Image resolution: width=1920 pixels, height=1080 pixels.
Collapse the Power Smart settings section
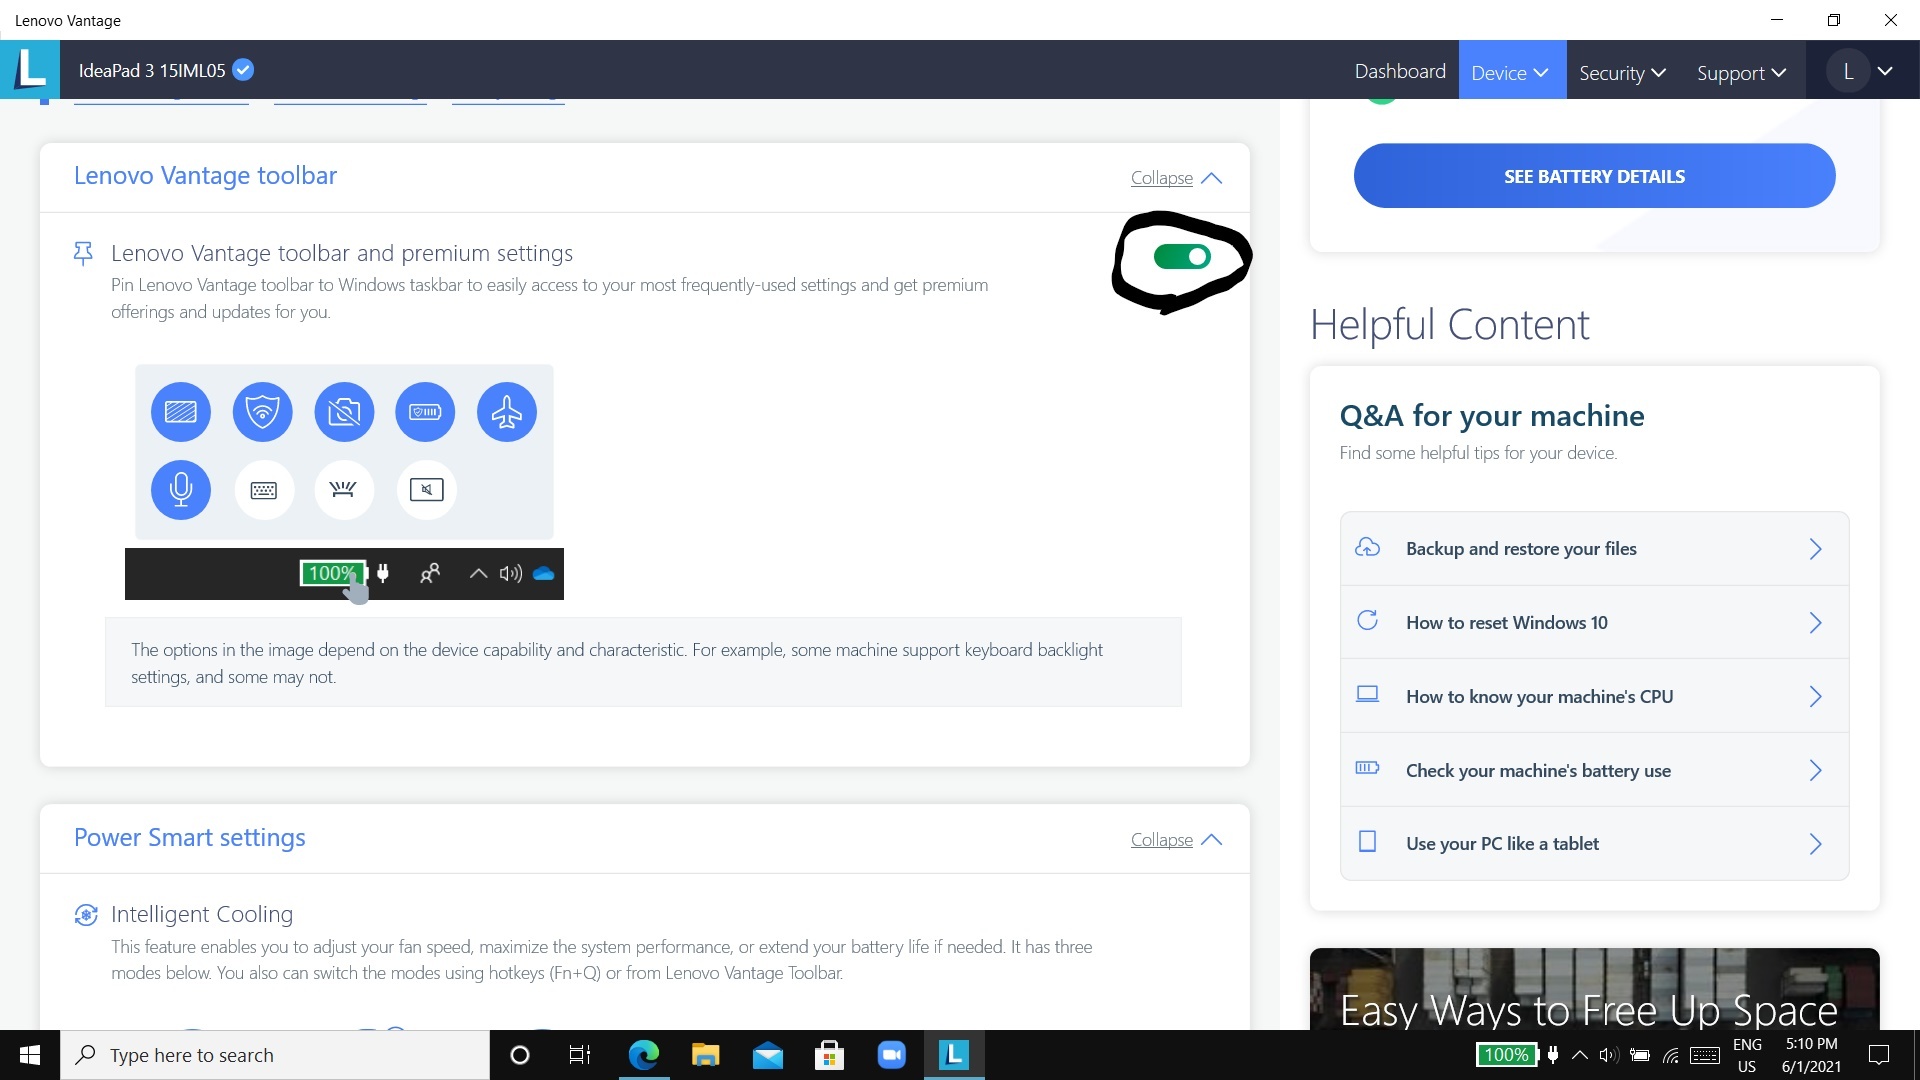[1176, 840]
